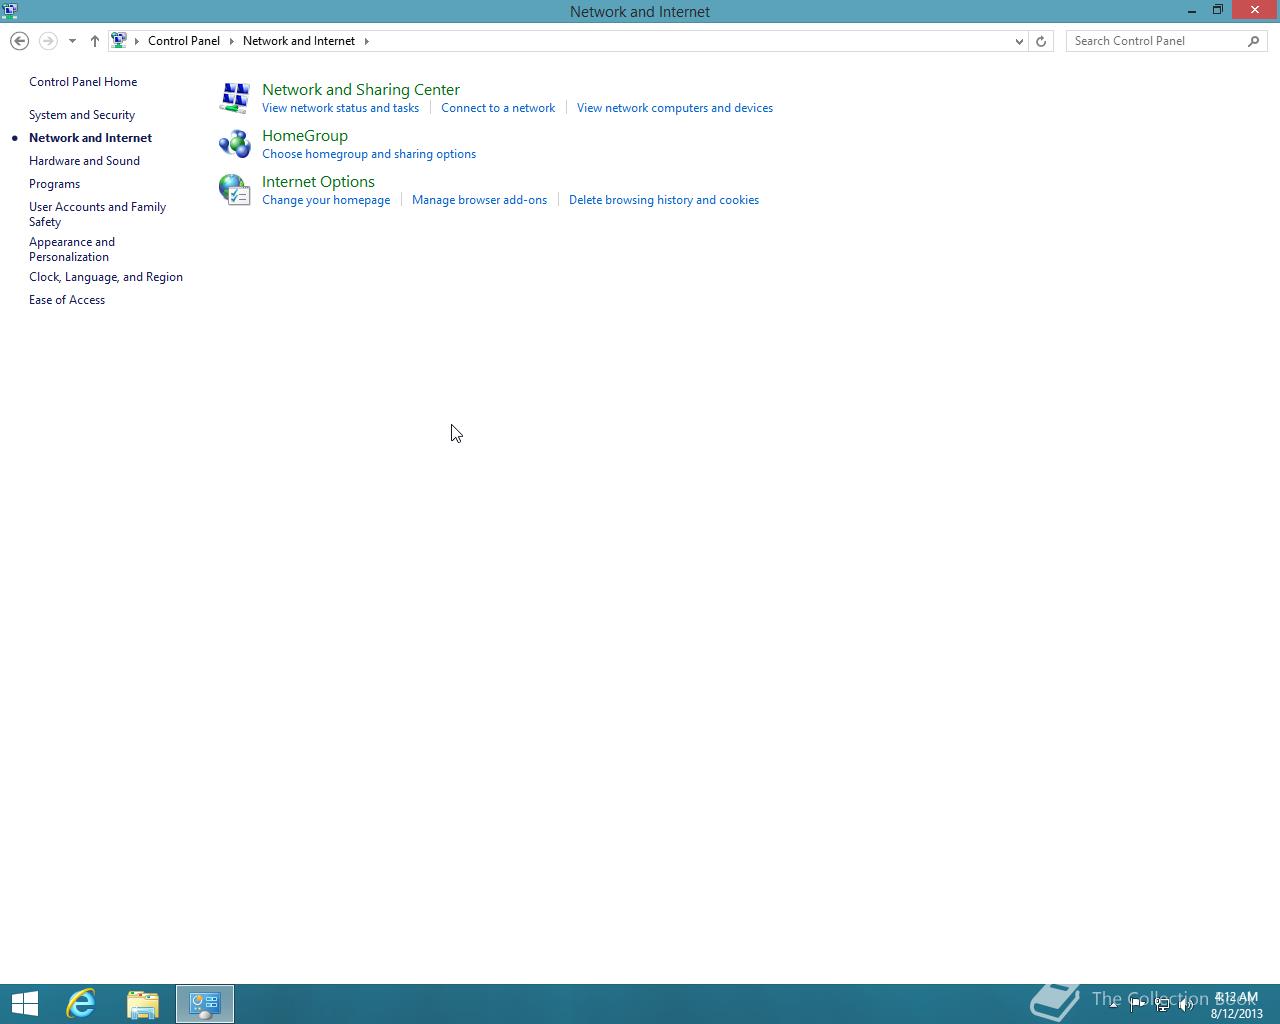Go back using the Back arrow
Viewport: 1280px width, 1024px height.
(x=19, y=41)
